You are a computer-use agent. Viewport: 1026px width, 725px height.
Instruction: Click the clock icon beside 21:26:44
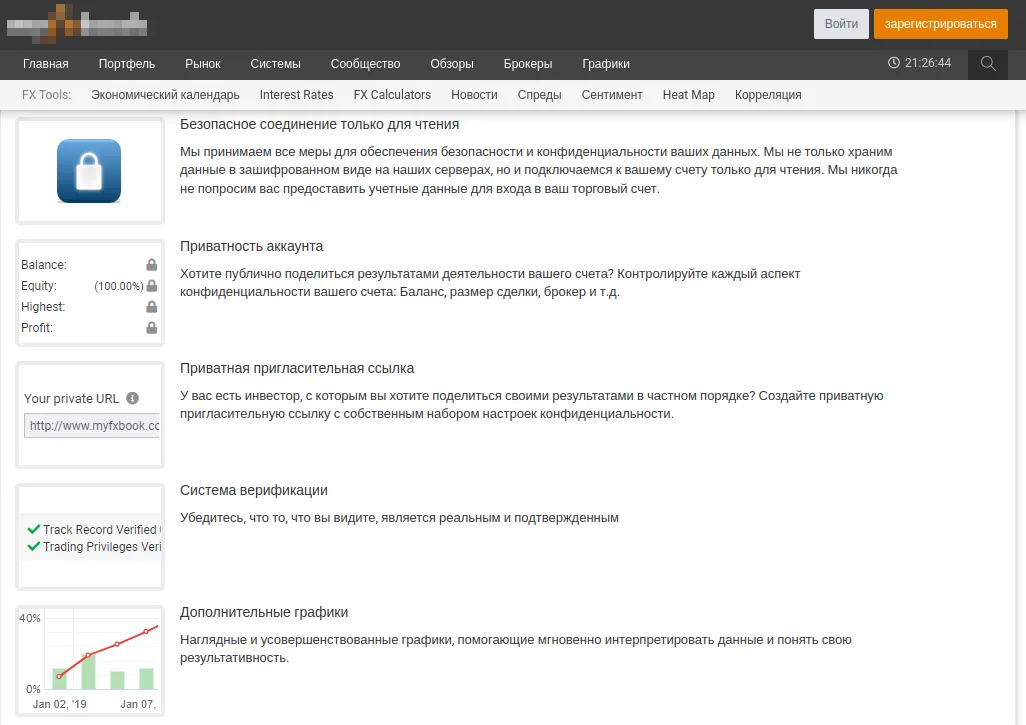pyautogui.click(x=893, y=63)
